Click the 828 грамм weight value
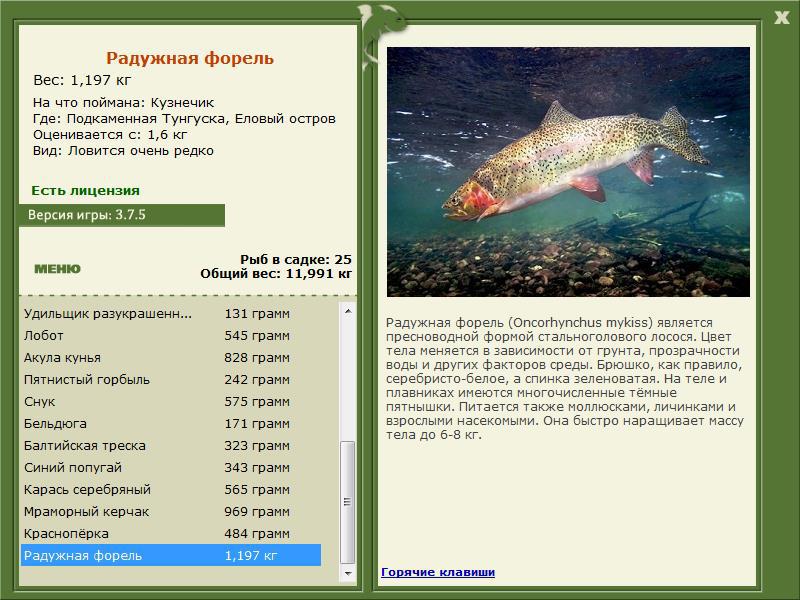800x600 pixels. [257, 358]
